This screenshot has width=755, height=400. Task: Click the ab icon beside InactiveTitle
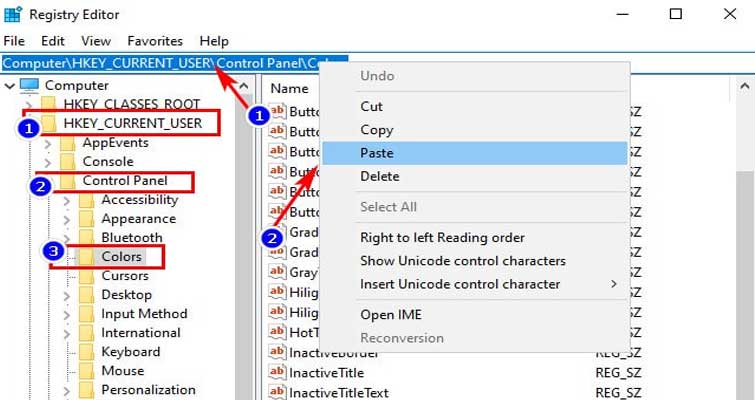click(277, 372)
